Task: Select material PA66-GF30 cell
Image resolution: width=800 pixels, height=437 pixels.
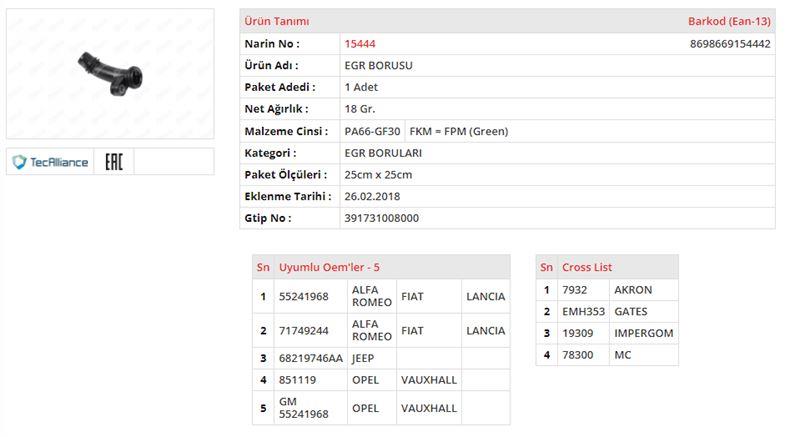Action: 372,132
